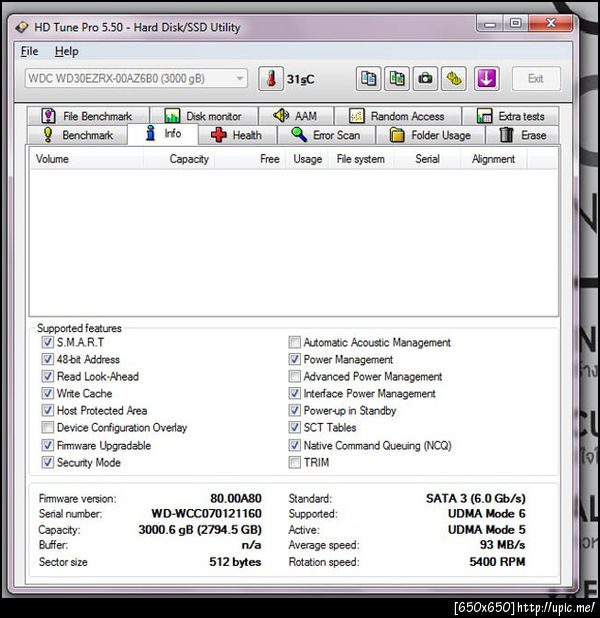The height and width of the screenshot is (618, 600).
Task: Click the copy screenshot to clipboard icon
Action: (x=397, y=79)
